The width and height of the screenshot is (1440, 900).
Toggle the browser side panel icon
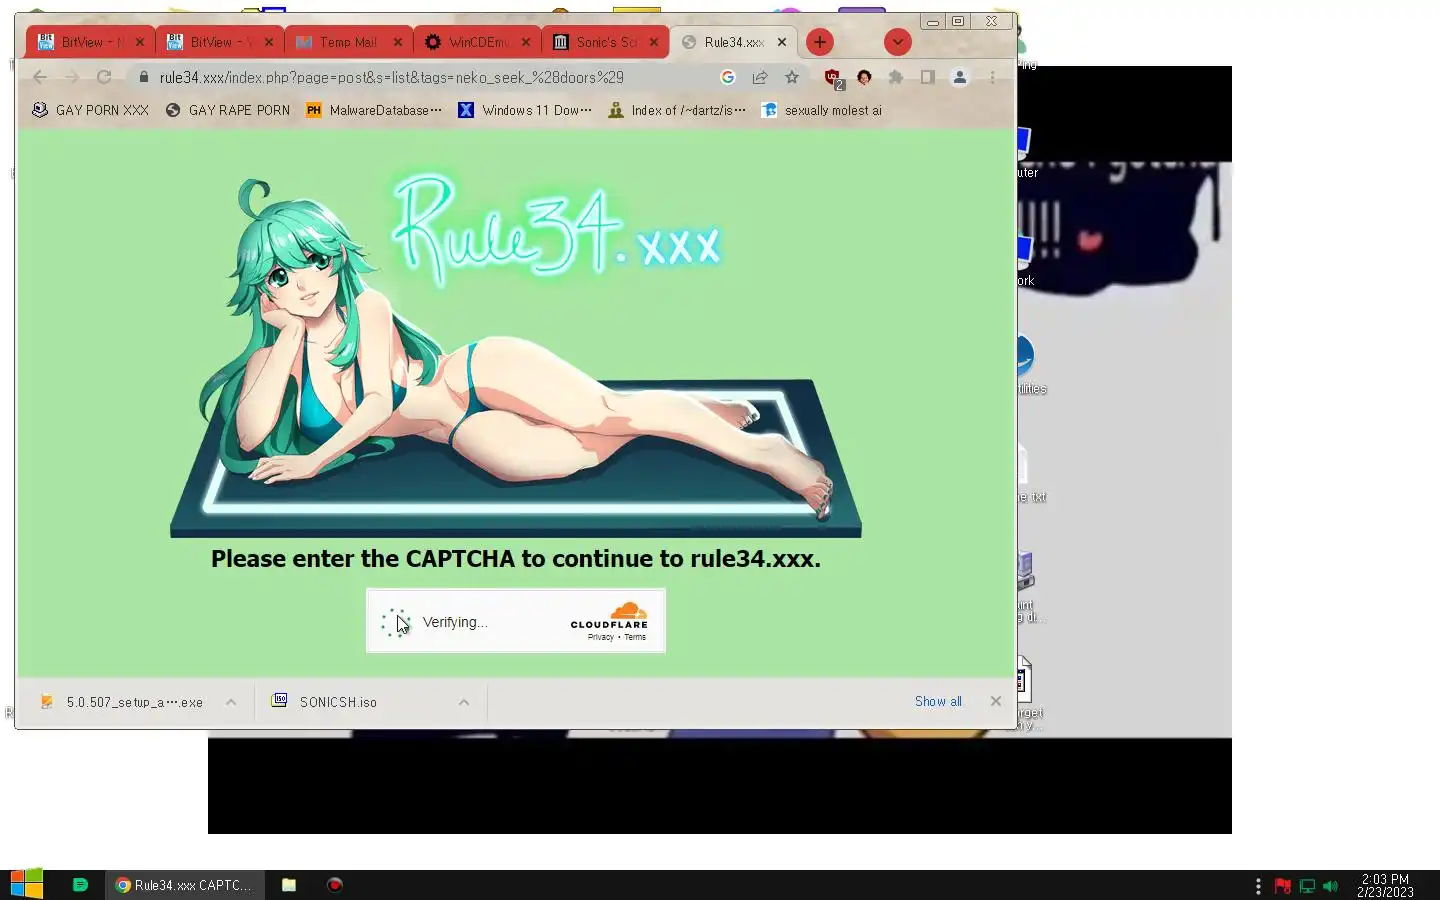pyautogui.click(x=928, y=77)
